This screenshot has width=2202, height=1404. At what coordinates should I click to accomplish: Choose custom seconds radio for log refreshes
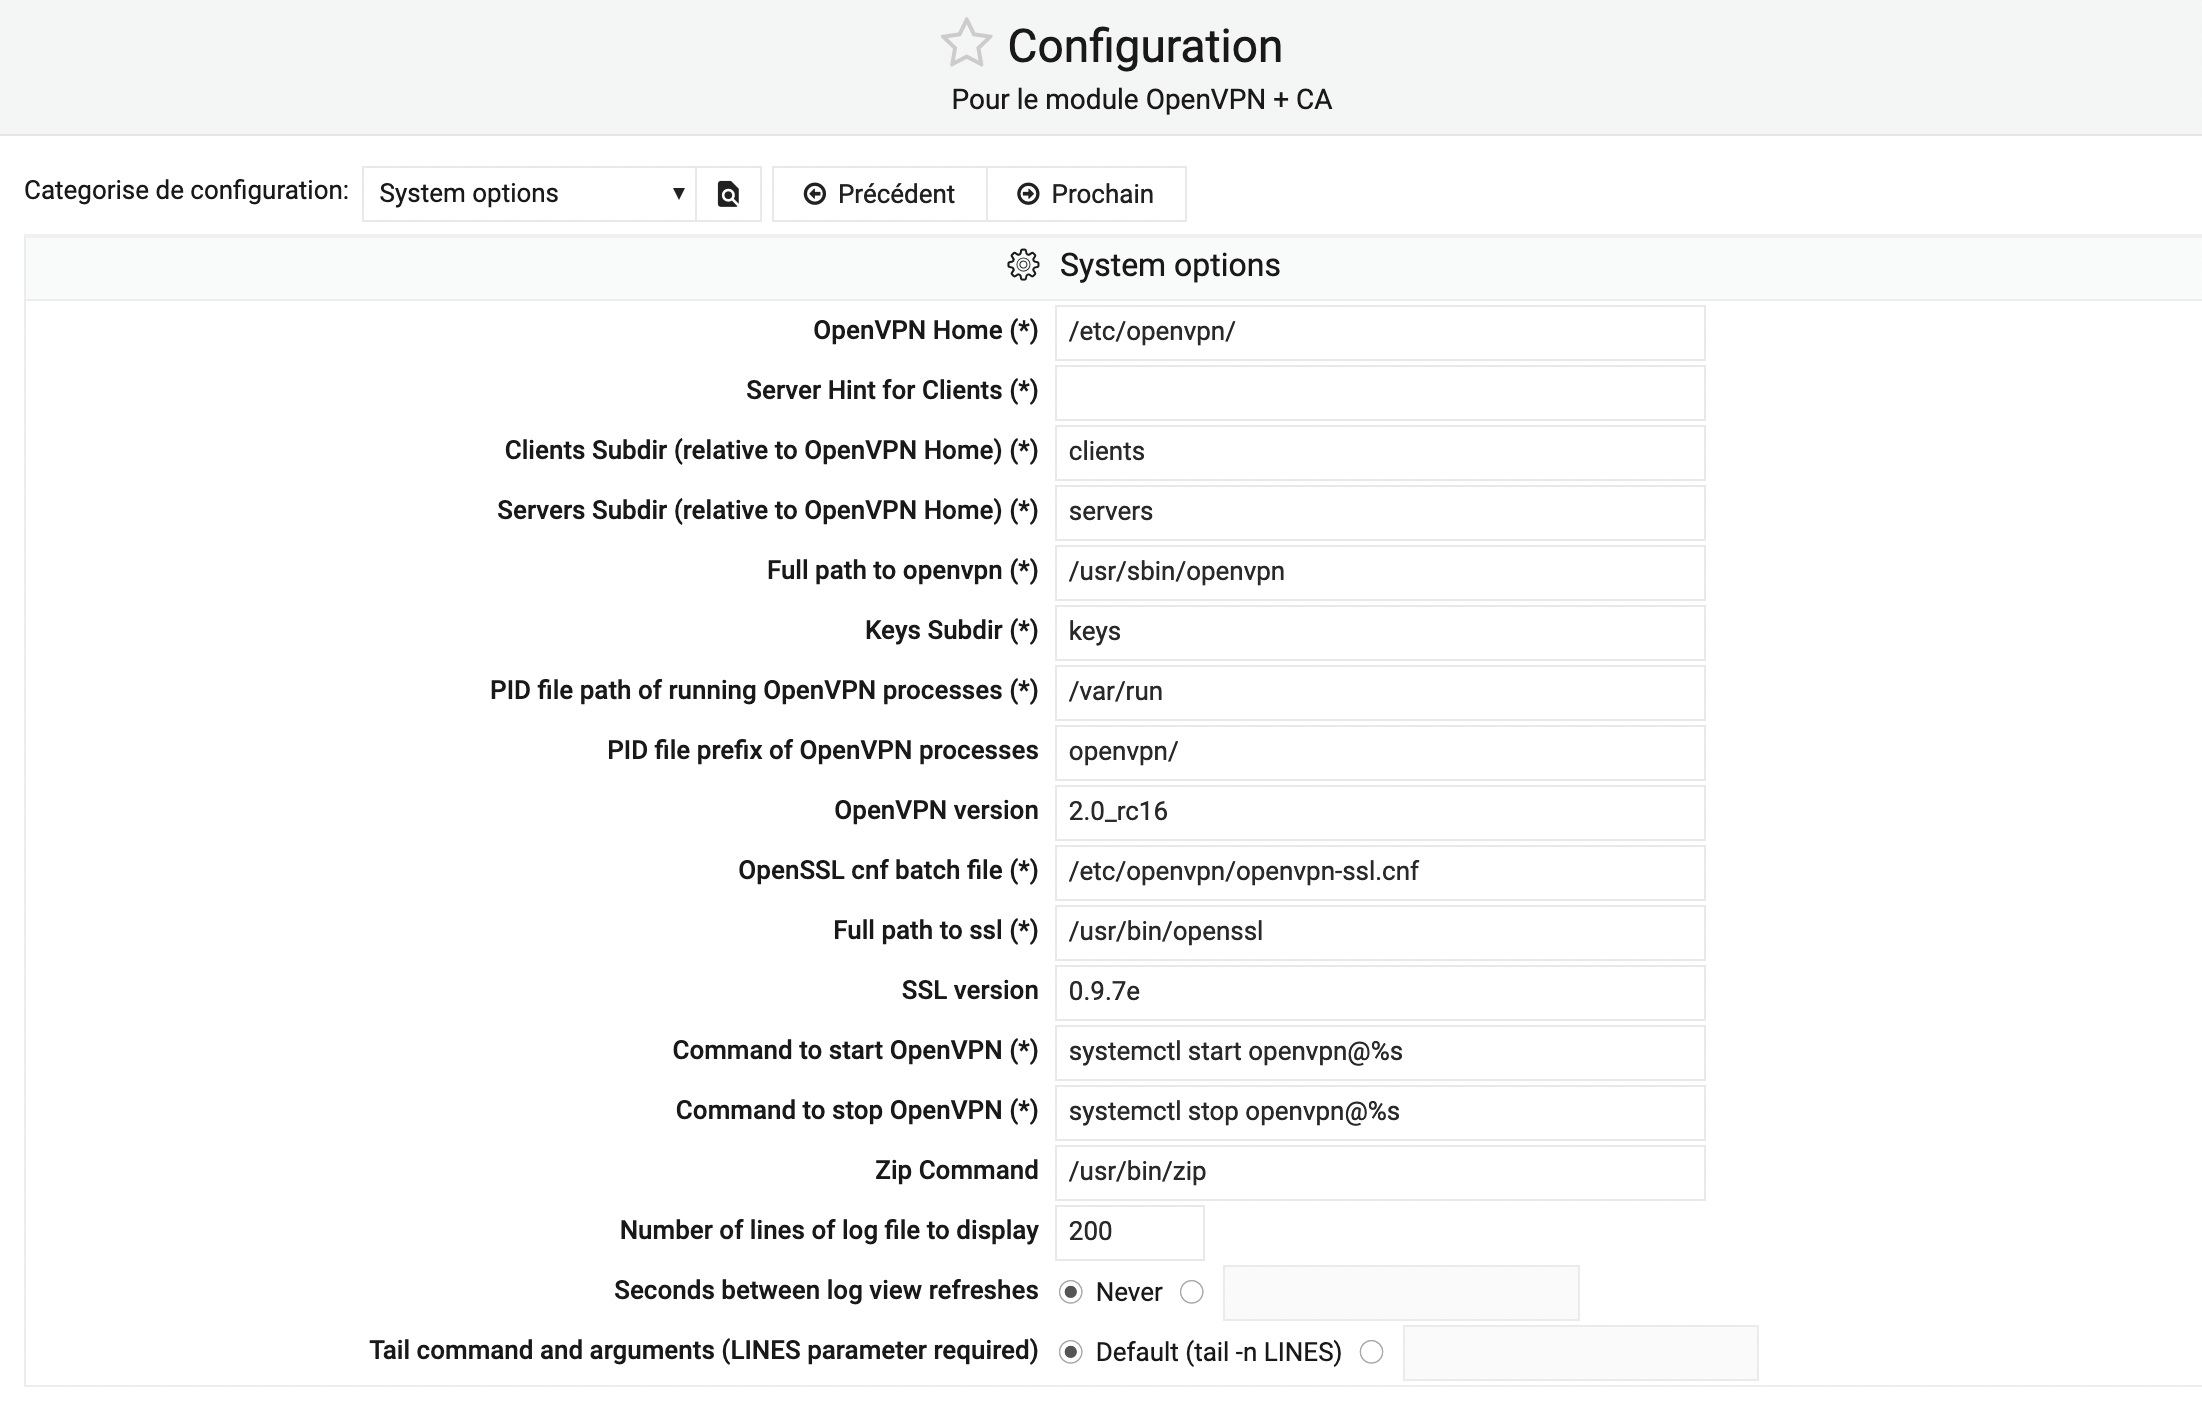[x=1191, y=1292]
